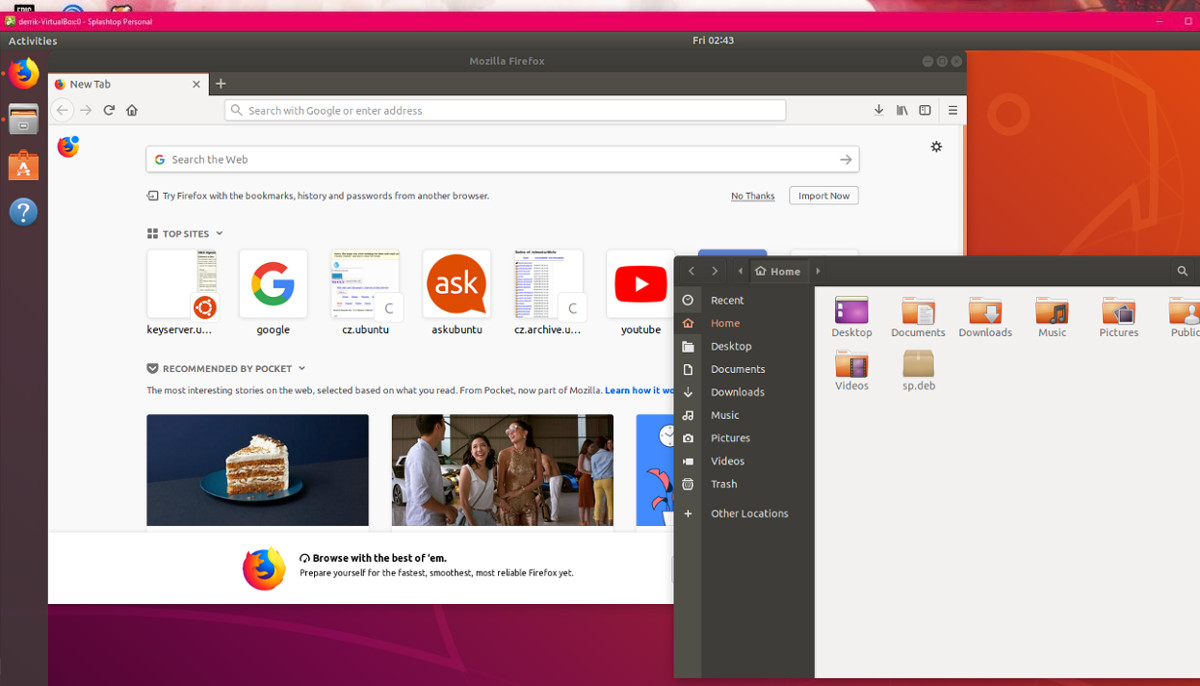The width and height of the screenshot is (1200, 686).
Task: Click the search arrow in web search box
Action: tap(846, 159)
